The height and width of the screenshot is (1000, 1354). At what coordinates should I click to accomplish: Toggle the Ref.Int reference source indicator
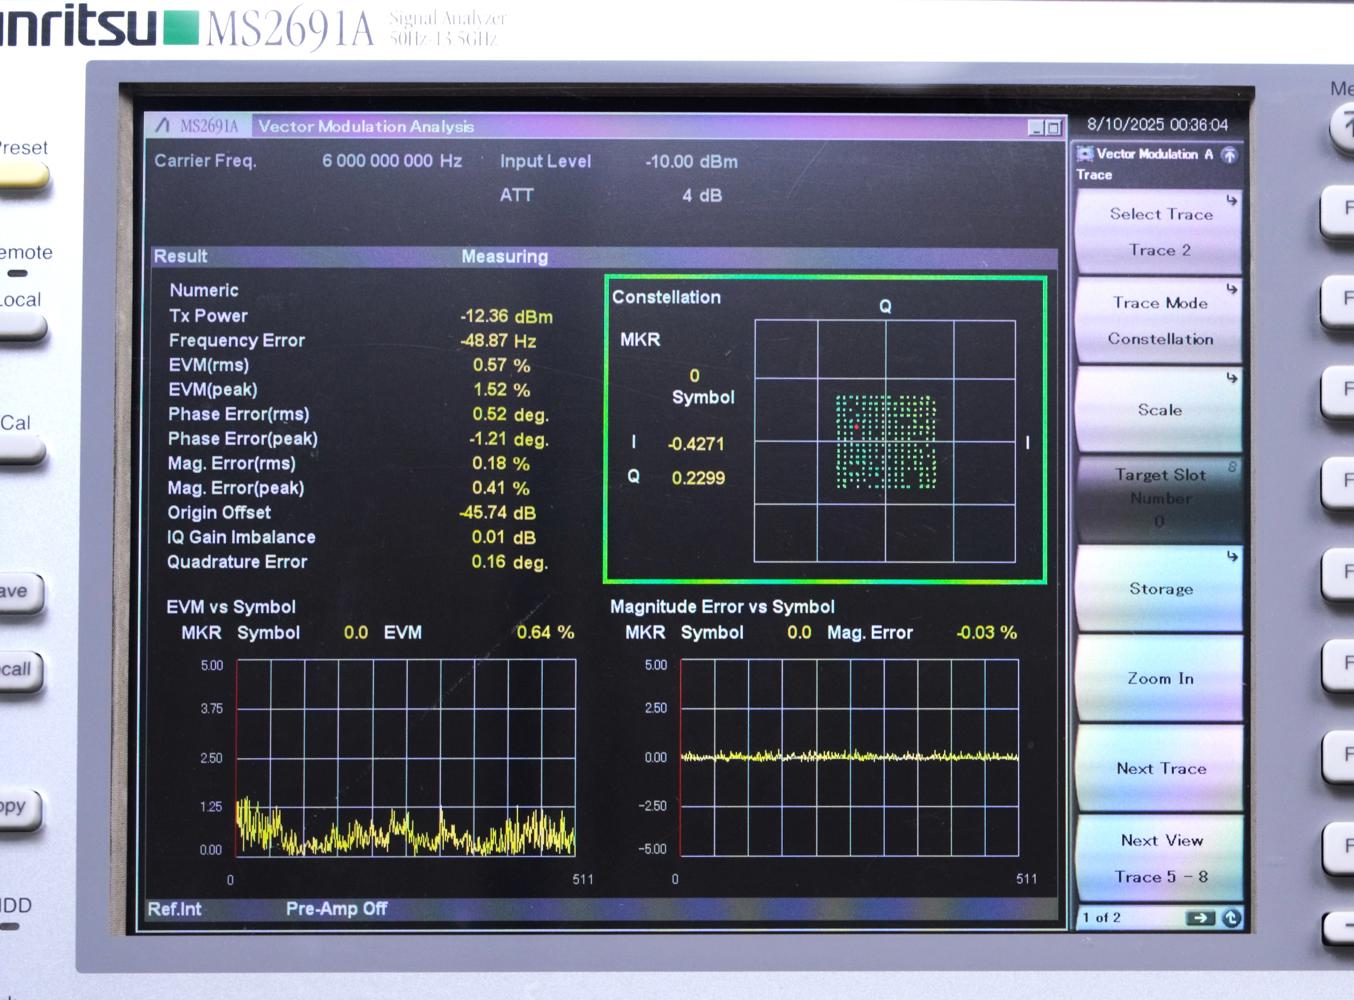[x=175, y=909]
